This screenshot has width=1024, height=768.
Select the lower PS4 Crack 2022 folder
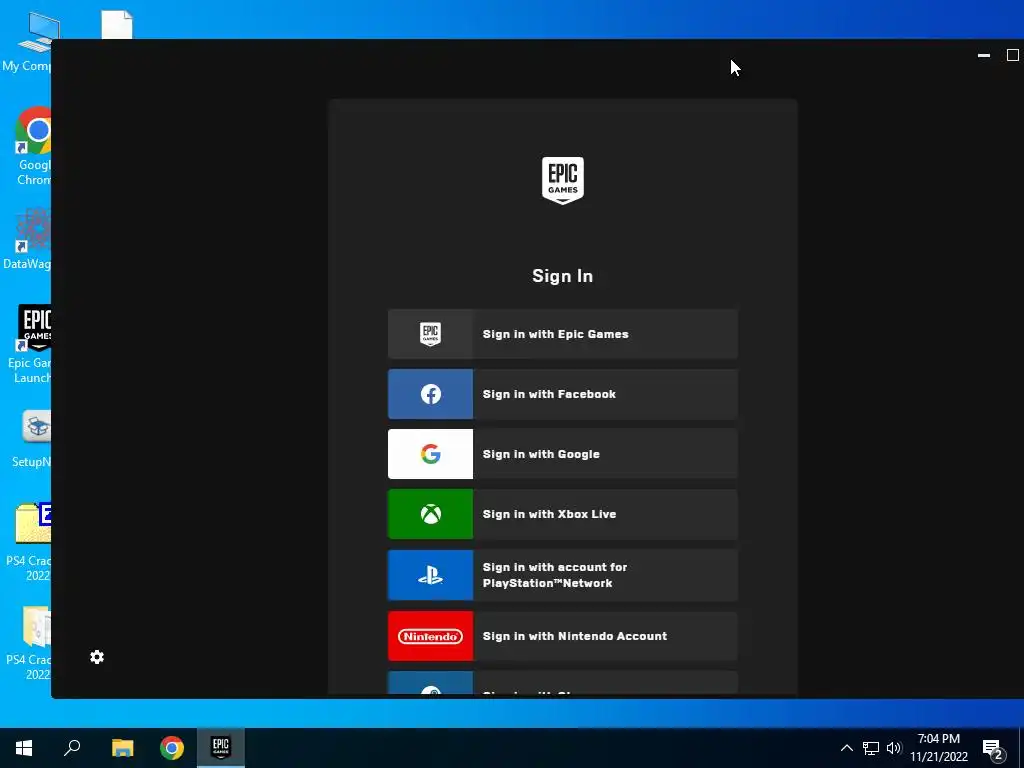29,643
